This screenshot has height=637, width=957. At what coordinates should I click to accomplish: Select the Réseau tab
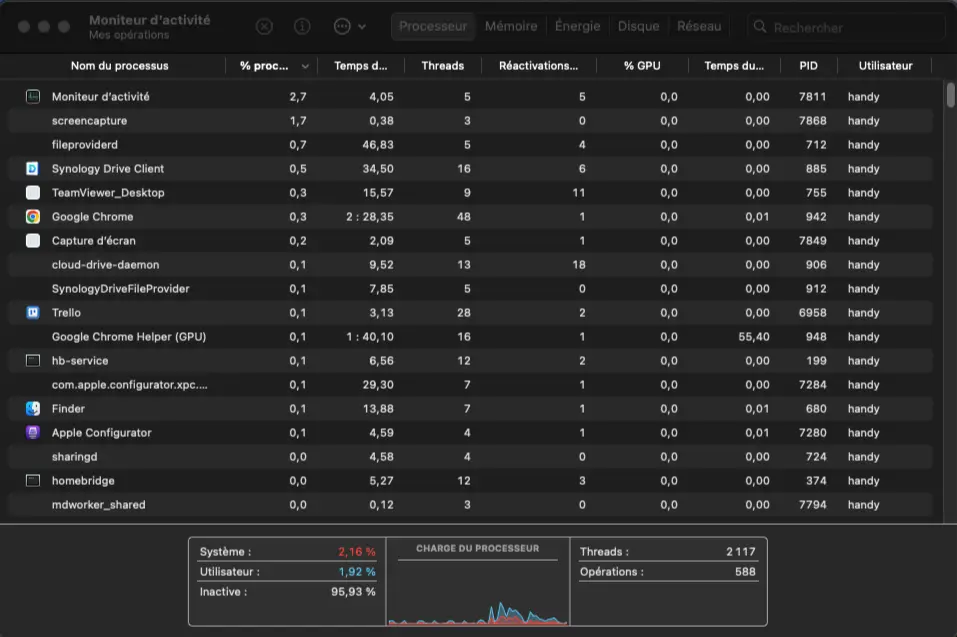click(x=698, y=27)
